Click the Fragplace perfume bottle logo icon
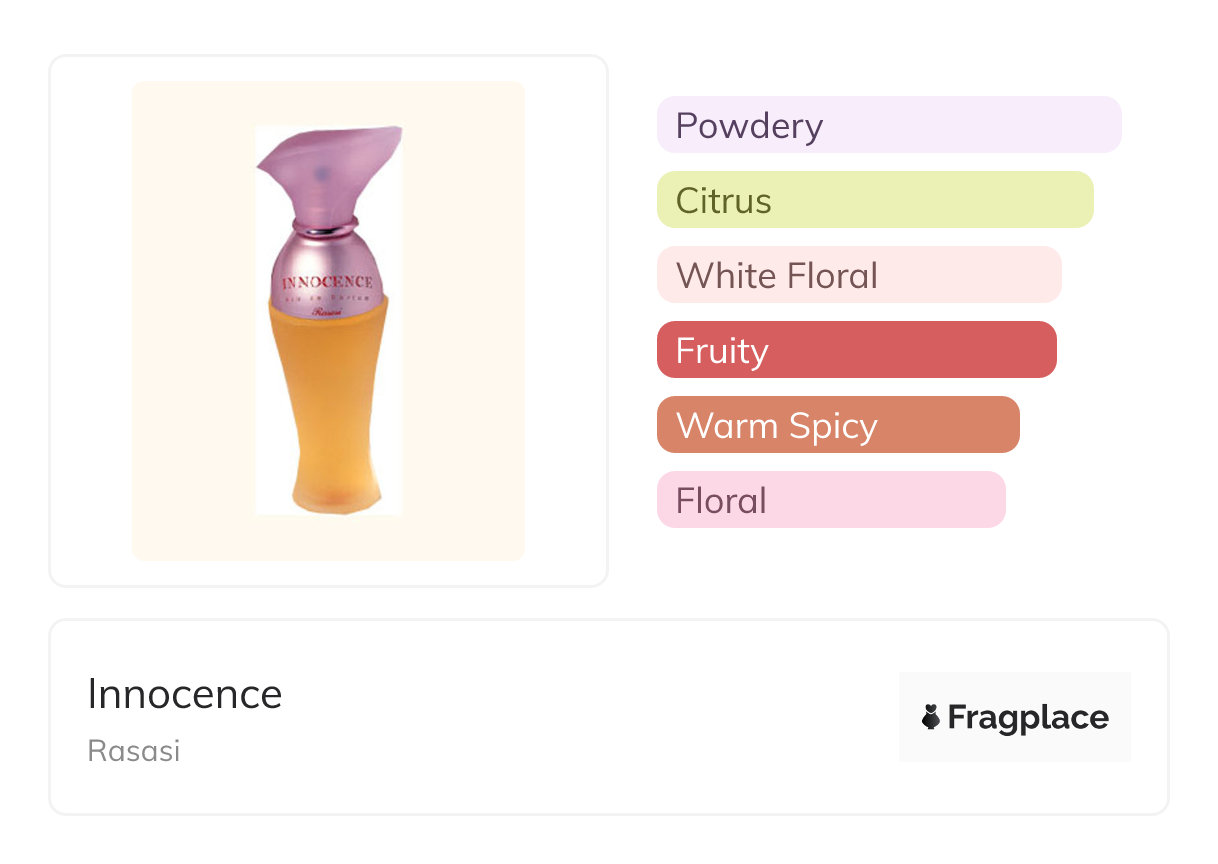The width and height of the screenshot is (1218, 864). [931, 717]
